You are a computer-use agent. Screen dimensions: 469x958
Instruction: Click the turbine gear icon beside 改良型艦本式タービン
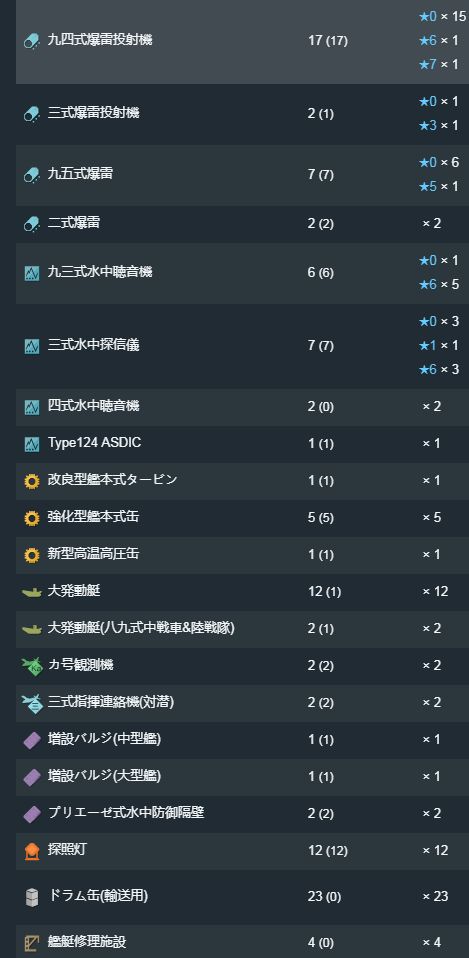32,481
